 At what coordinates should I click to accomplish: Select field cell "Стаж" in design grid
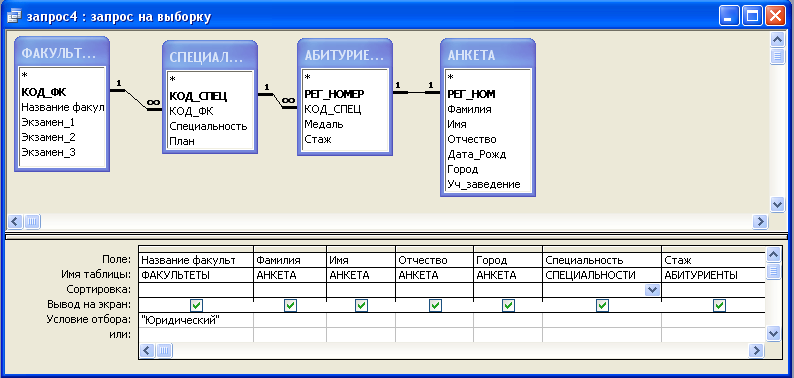point(713,260)
